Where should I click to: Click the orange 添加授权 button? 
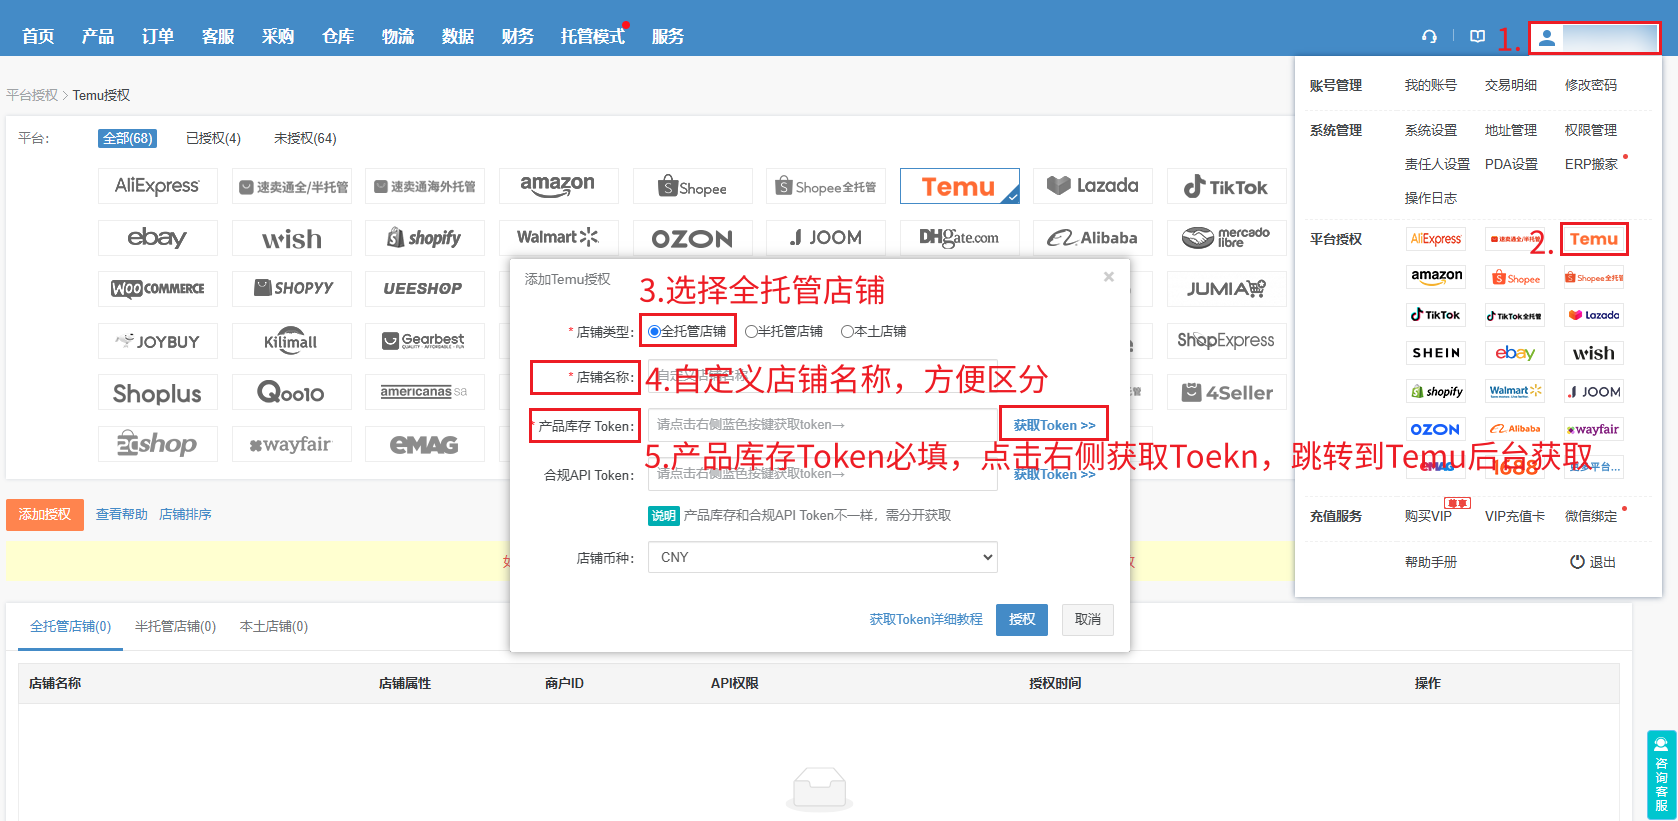pyautogui.click(x=45, y=515)
